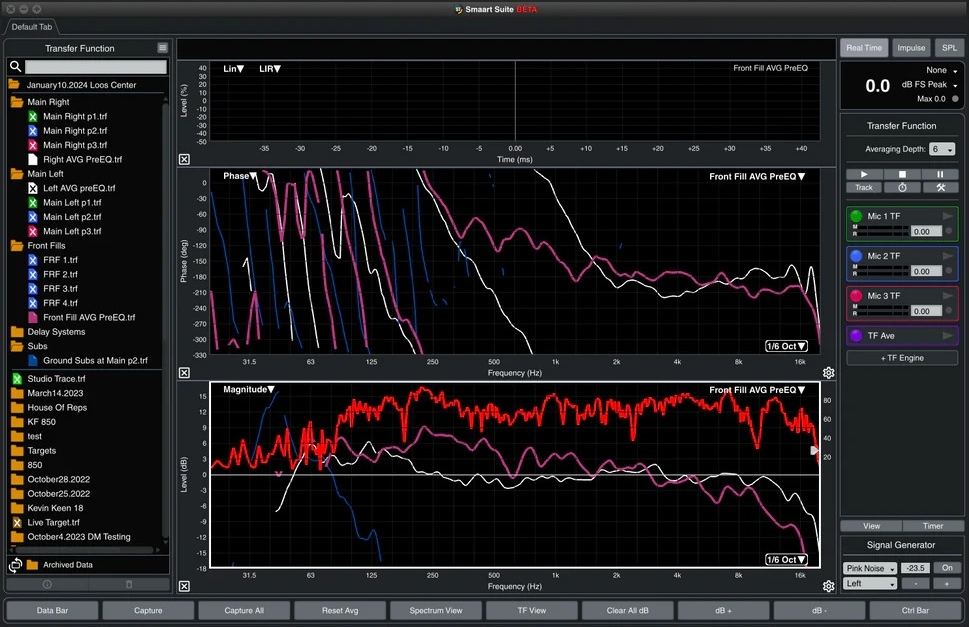Click the blue trace icon beside FRF 4.trf
The width and height of the screenshot is (969, 627).
click(x=33, y=303)
